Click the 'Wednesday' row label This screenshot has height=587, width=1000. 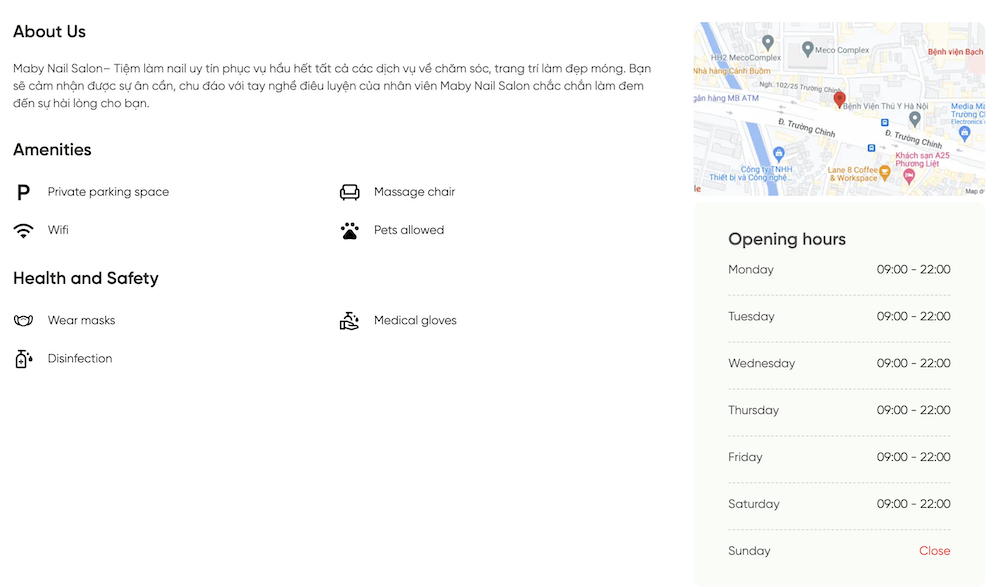point(761,364)
